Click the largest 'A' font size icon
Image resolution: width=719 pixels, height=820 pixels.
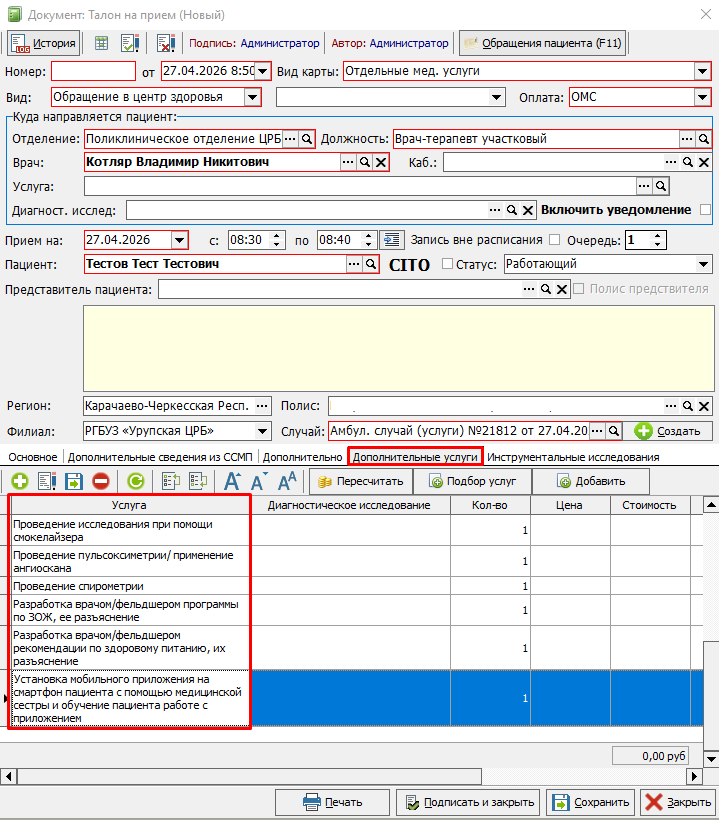coord(287,481)
